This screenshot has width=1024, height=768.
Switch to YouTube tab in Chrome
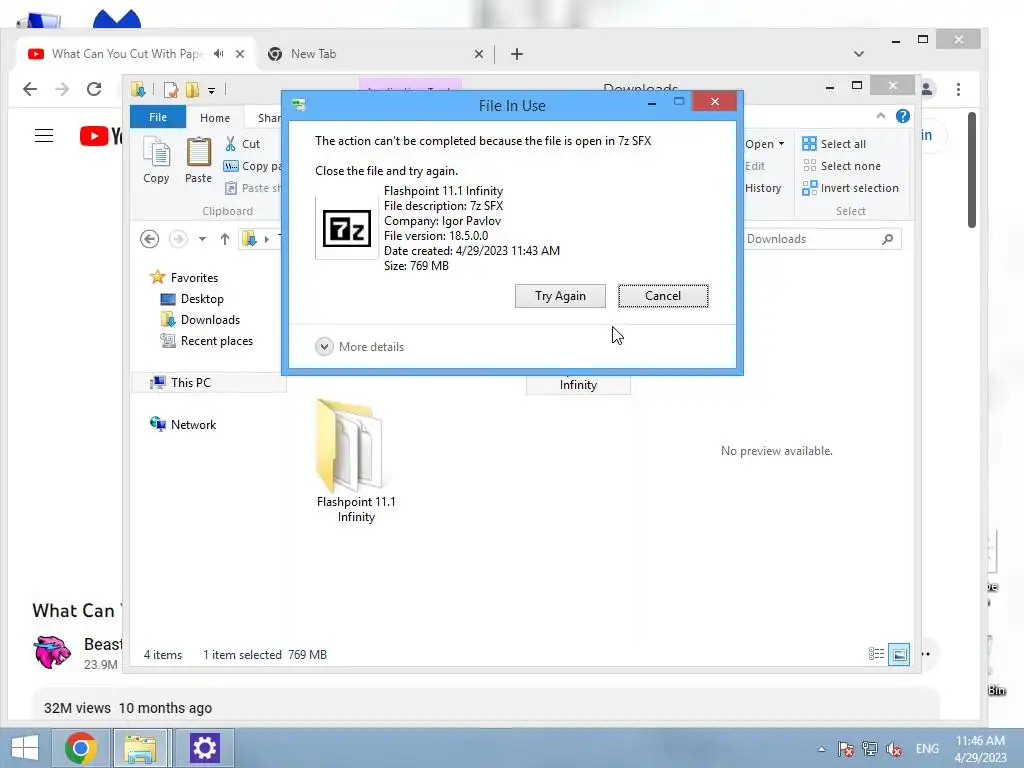(127, 54)
